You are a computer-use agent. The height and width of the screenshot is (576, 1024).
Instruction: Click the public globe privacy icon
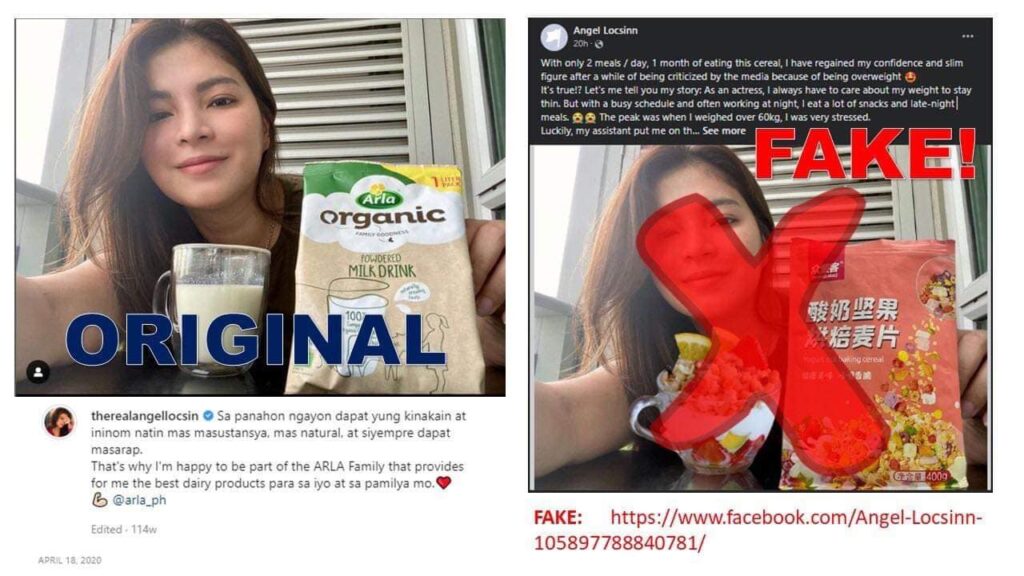[598, 44]
